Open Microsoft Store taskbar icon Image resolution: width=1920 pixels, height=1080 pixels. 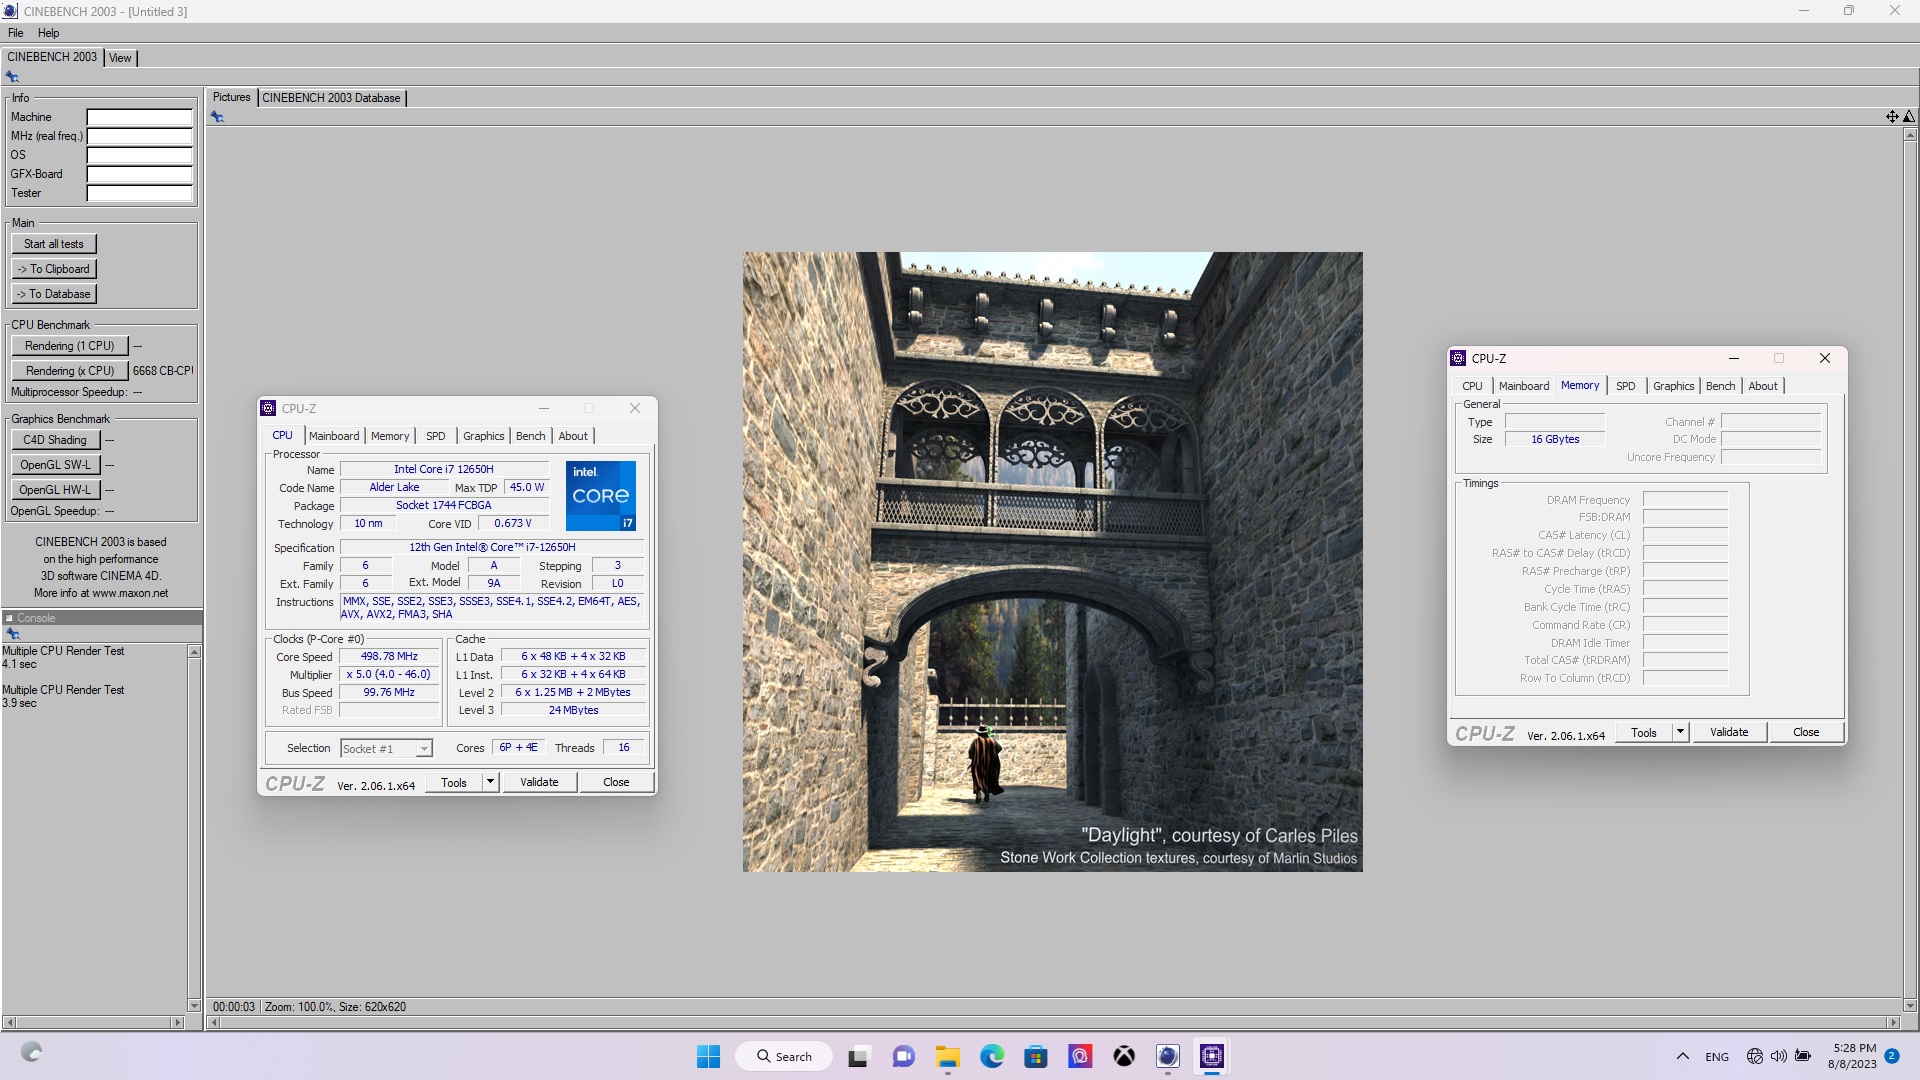(1036, 1057)
